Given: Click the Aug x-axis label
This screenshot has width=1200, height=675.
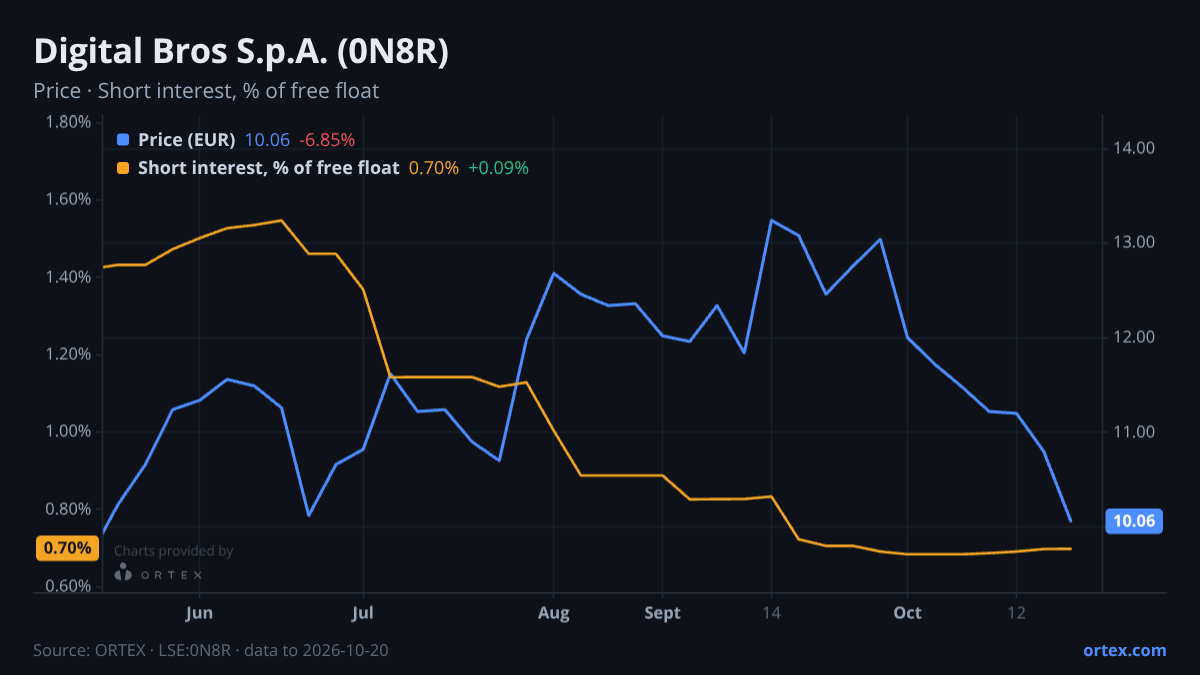Looking at the screenshot, I should (553, 613).
